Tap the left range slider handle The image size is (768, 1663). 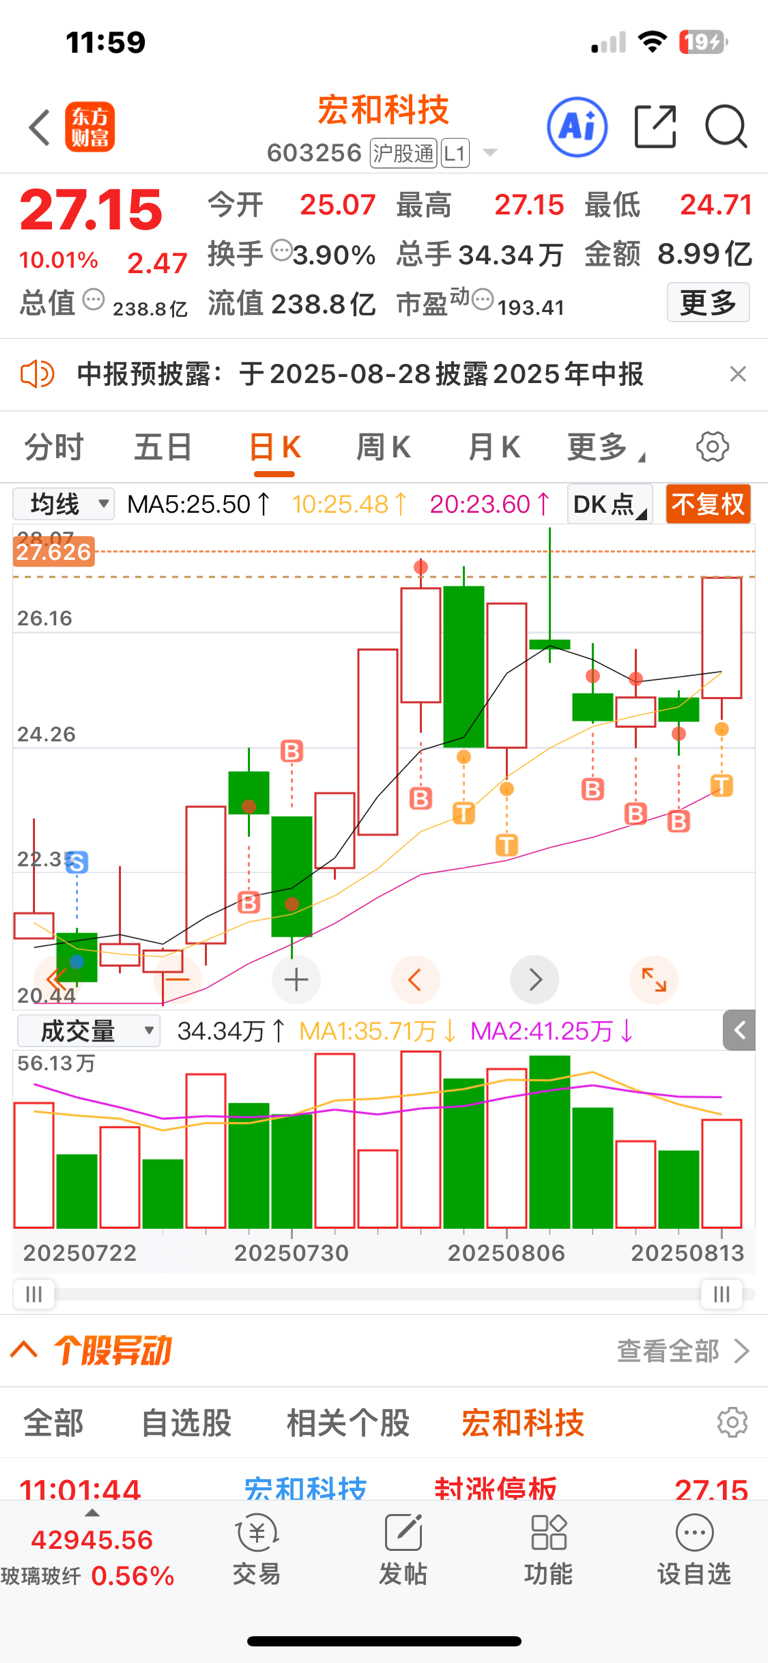point(34,1294)
